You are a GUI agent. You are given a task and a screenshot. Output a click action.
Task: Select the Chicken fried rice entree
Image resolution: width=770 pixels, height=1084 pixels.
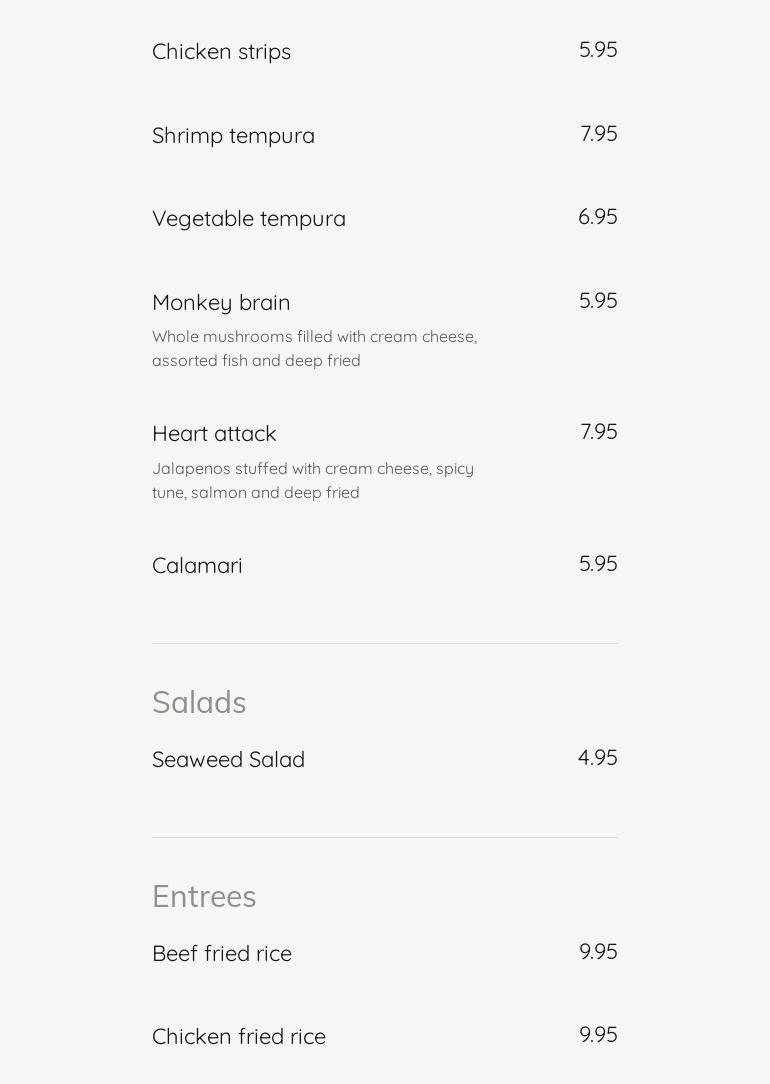238,1036
